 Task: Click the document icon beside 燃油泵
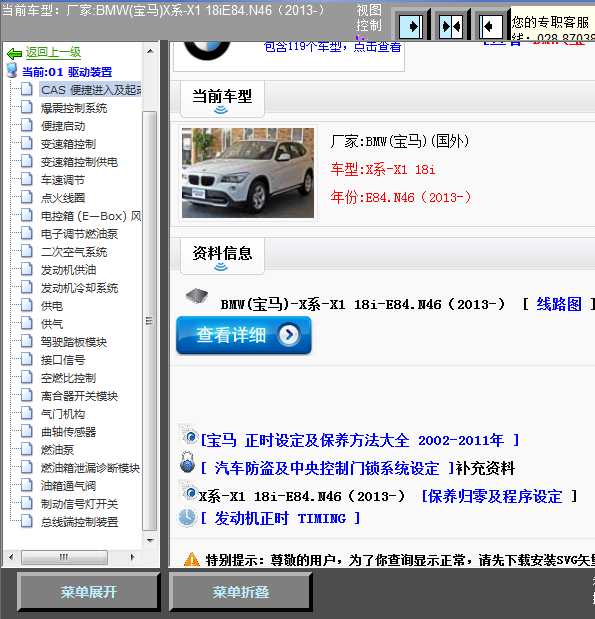click(x=26, y=449)
